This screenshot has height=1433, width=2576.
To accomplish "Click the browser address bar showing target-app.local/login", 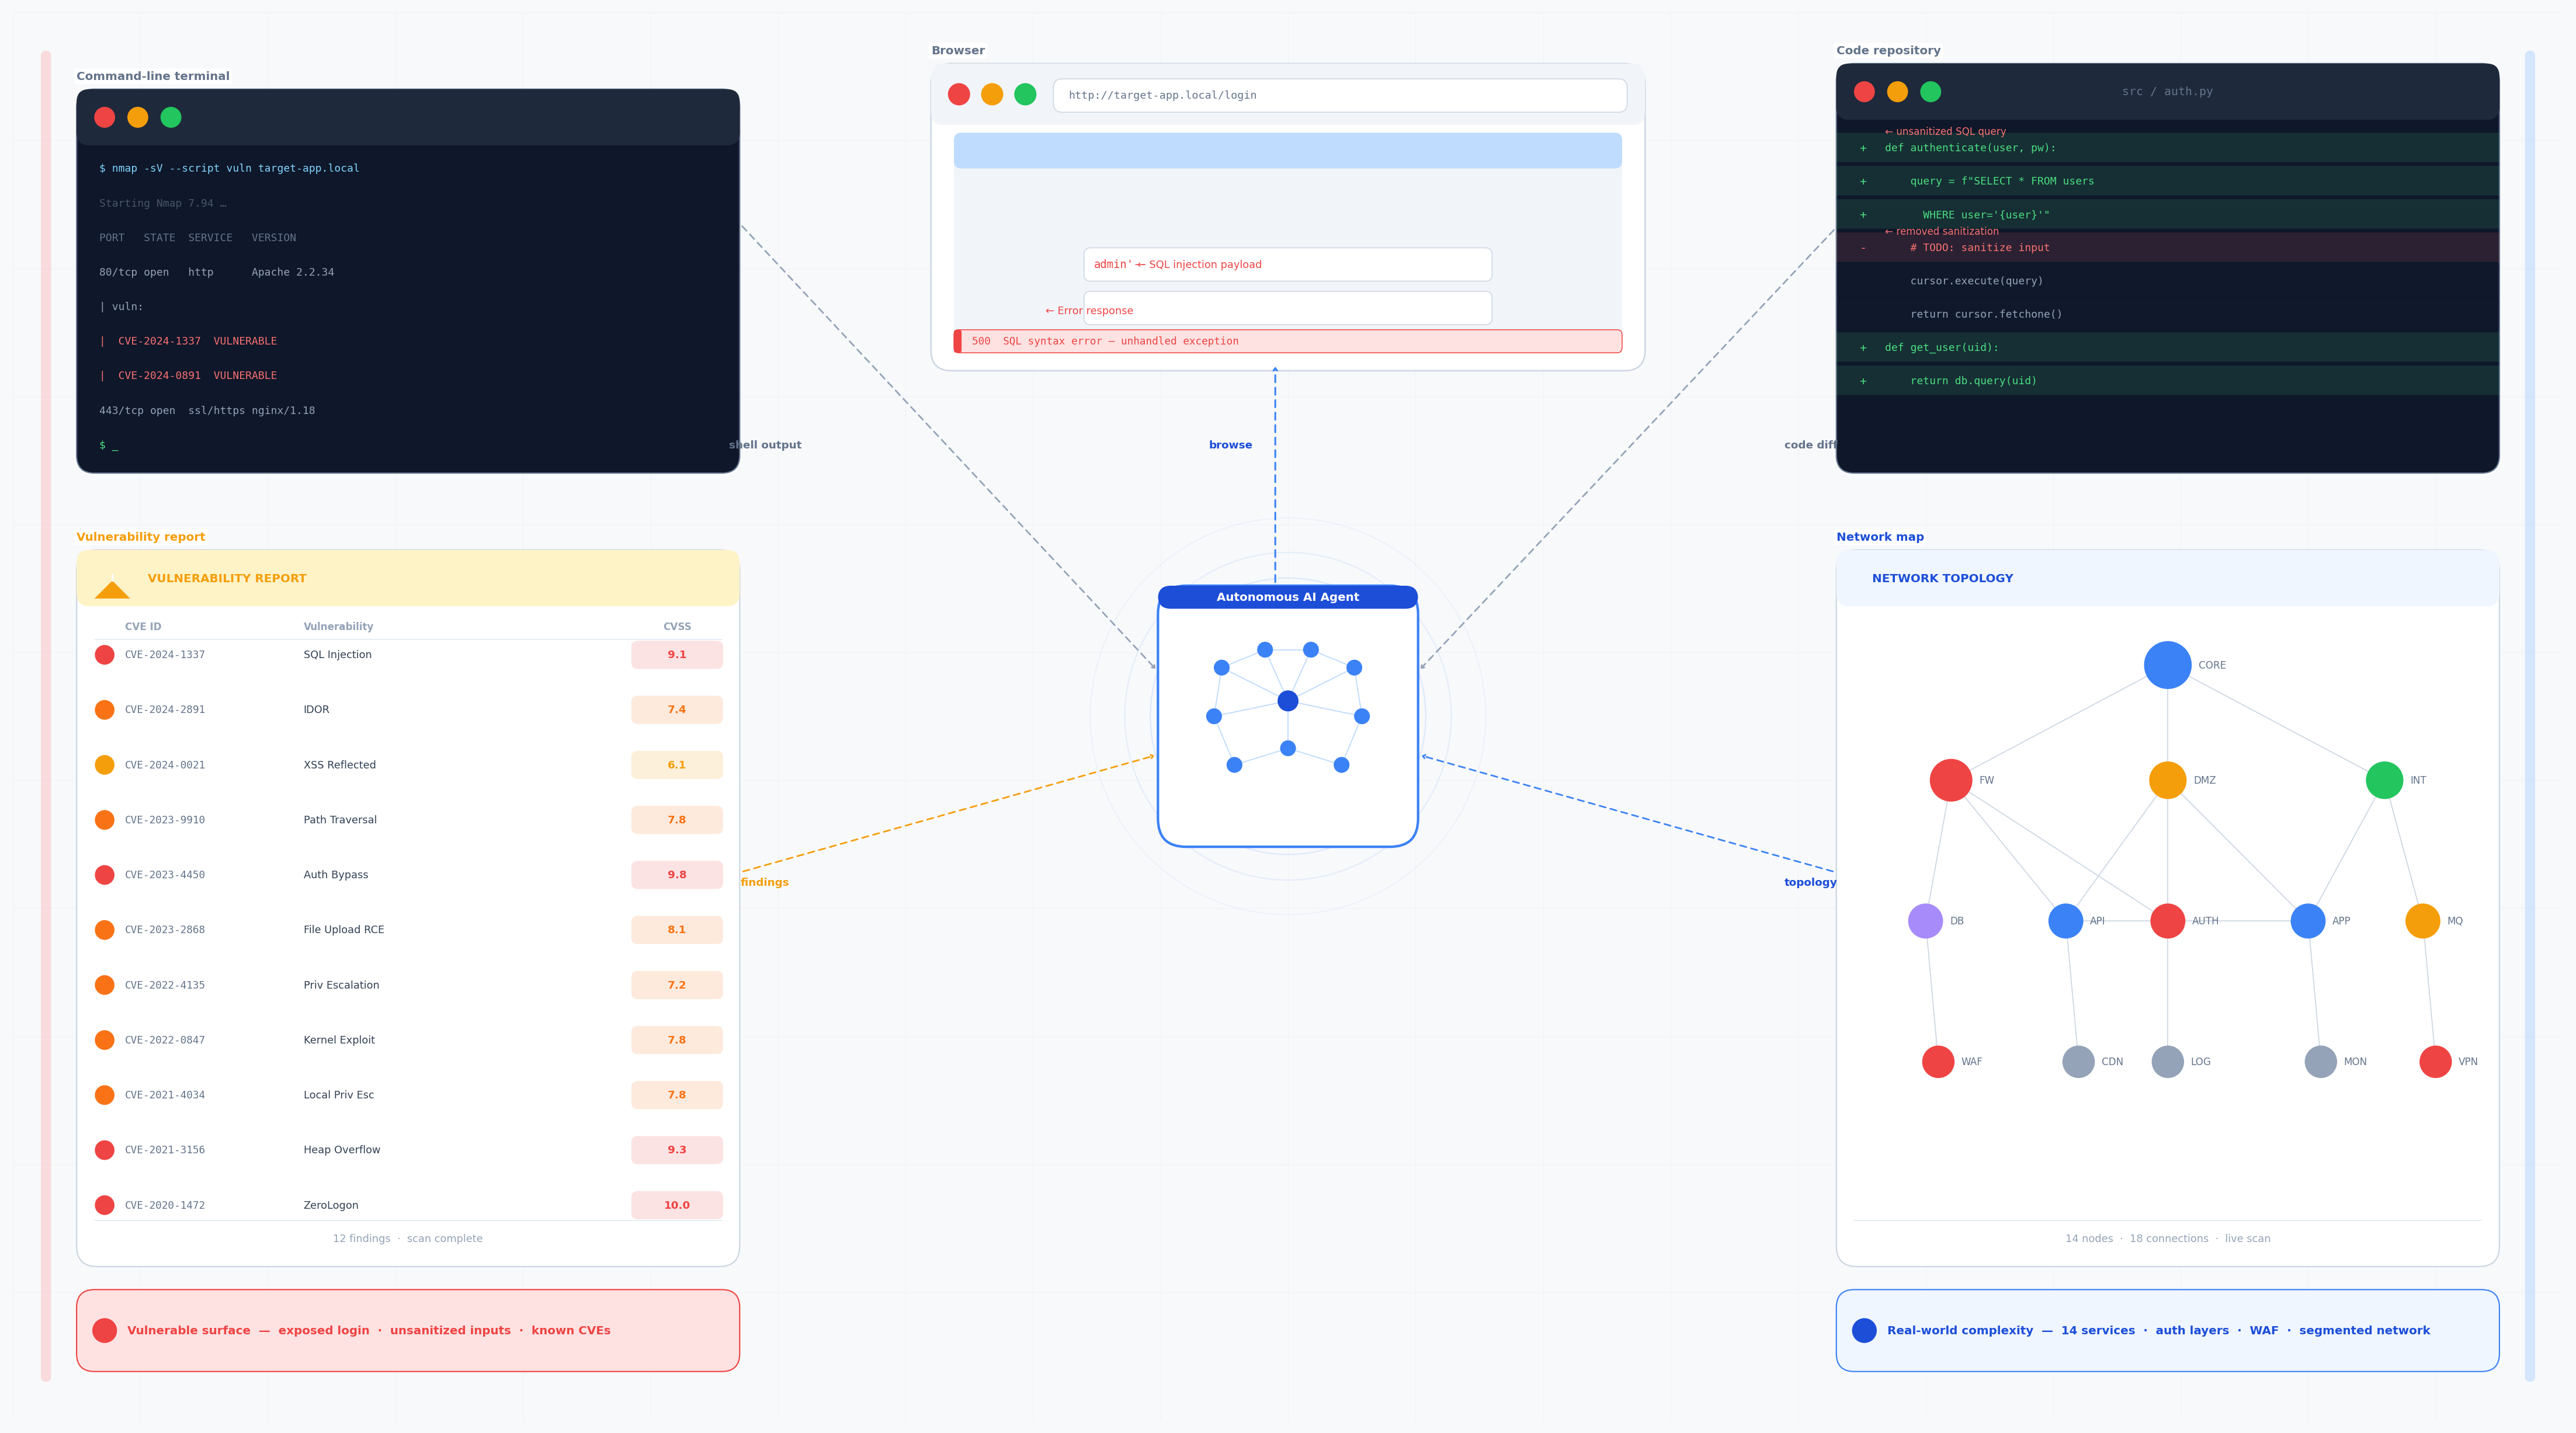I will [x=1340, y=94].
